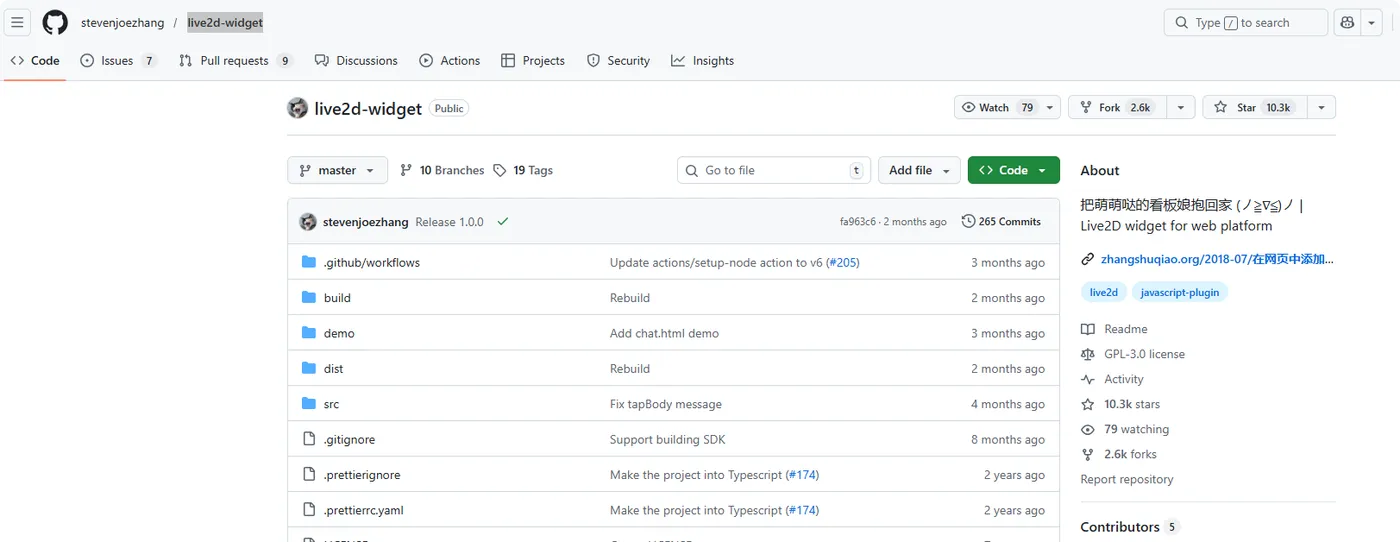
Task: Expand the Star lists caret
Action: click(1321, 107)
